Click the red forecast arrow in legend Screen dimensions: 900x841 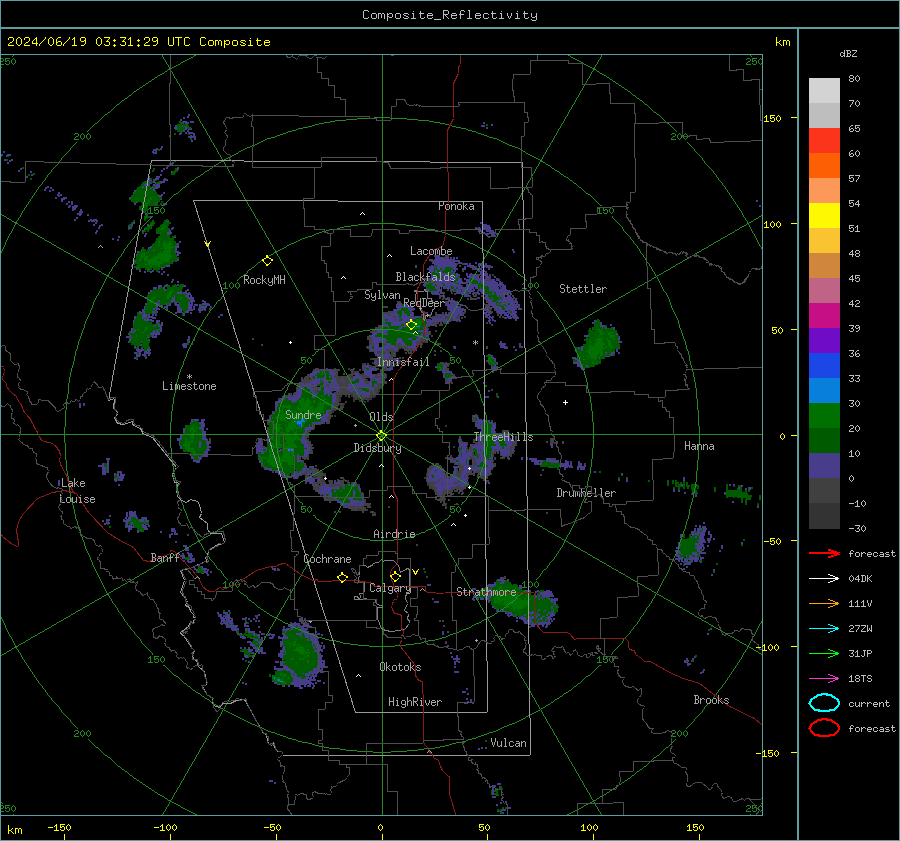point(824,553)
